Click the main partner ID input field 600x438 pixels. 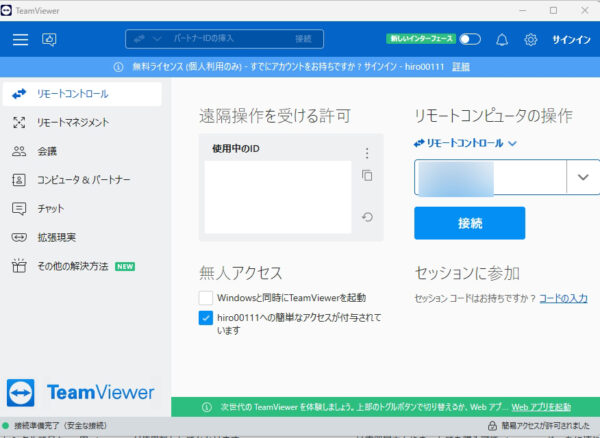(x=490, y=177)
